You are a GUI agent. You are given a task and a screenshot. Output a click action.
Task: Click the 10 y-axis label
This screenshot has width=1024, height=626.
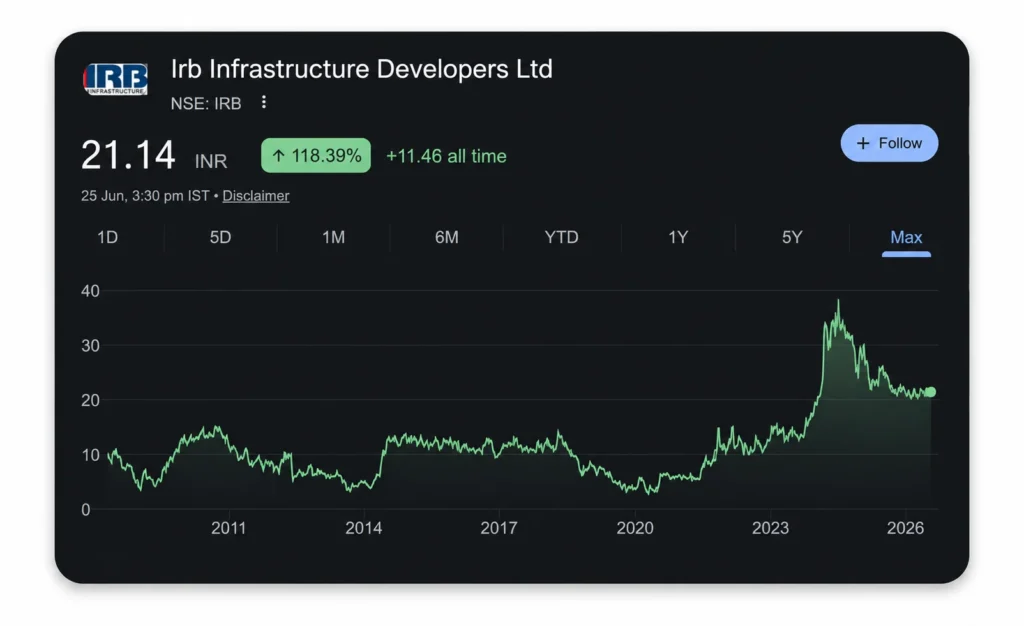tap(90, 455)
